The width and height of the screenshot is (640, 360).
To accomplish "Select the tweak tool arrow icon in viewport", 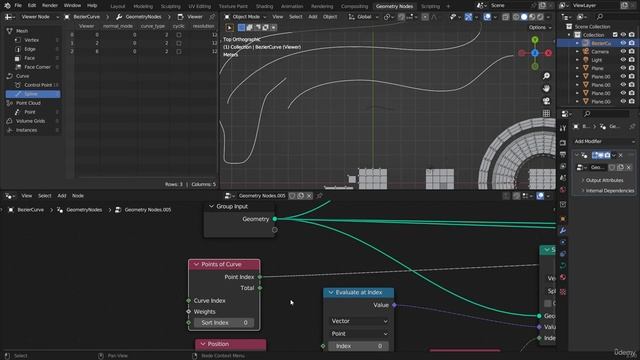I will (x=229, y=28).
